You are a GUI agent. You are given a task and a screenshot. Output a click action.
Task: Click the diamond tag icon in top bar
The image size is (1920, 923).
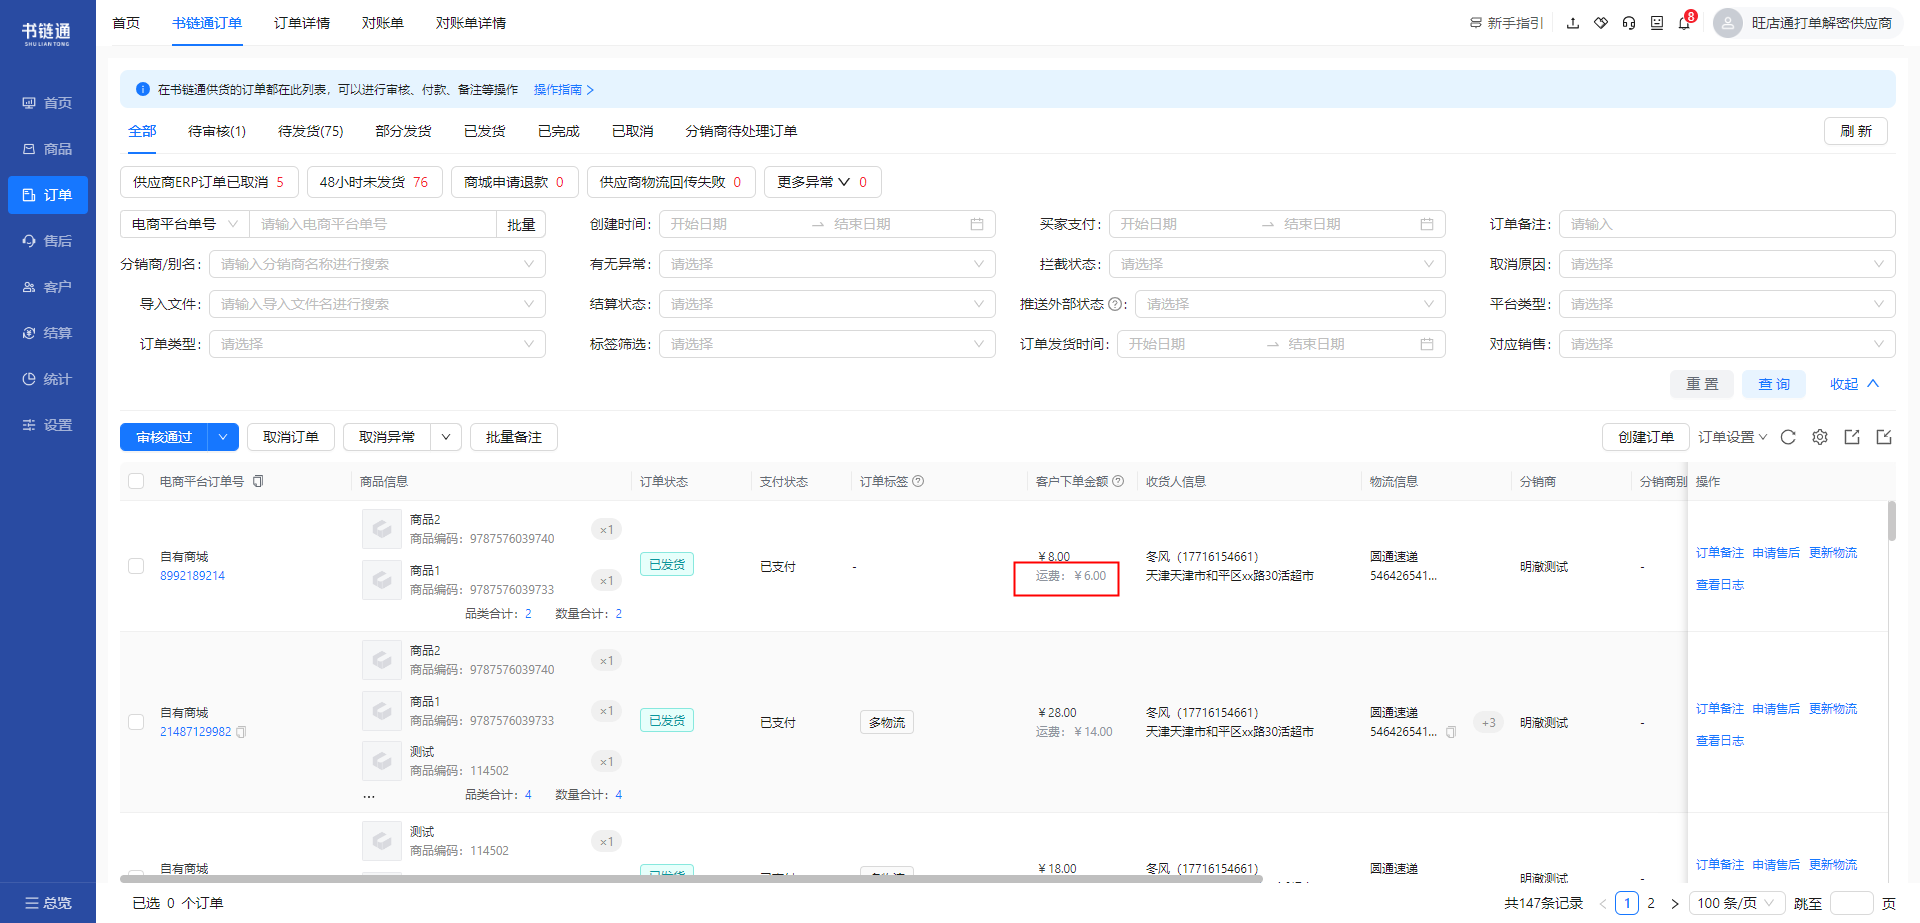coord(1601,23)
